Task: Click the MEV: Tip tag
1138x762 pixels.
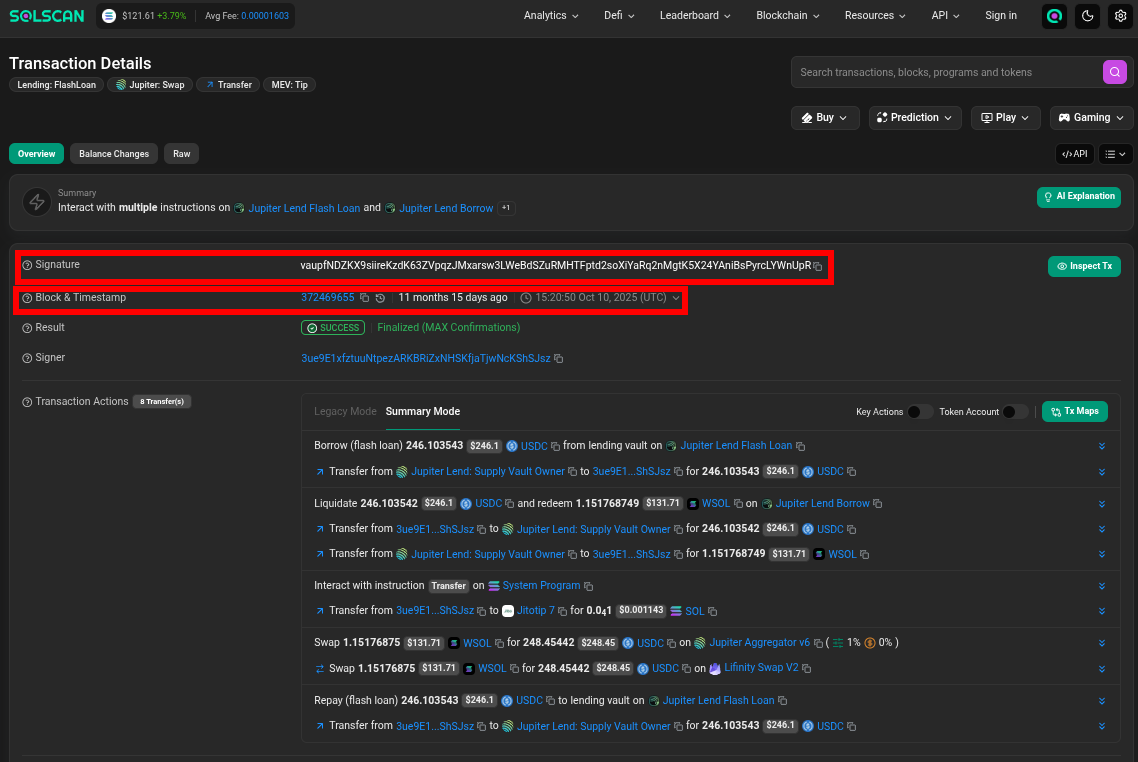Action: pos(290,85)
